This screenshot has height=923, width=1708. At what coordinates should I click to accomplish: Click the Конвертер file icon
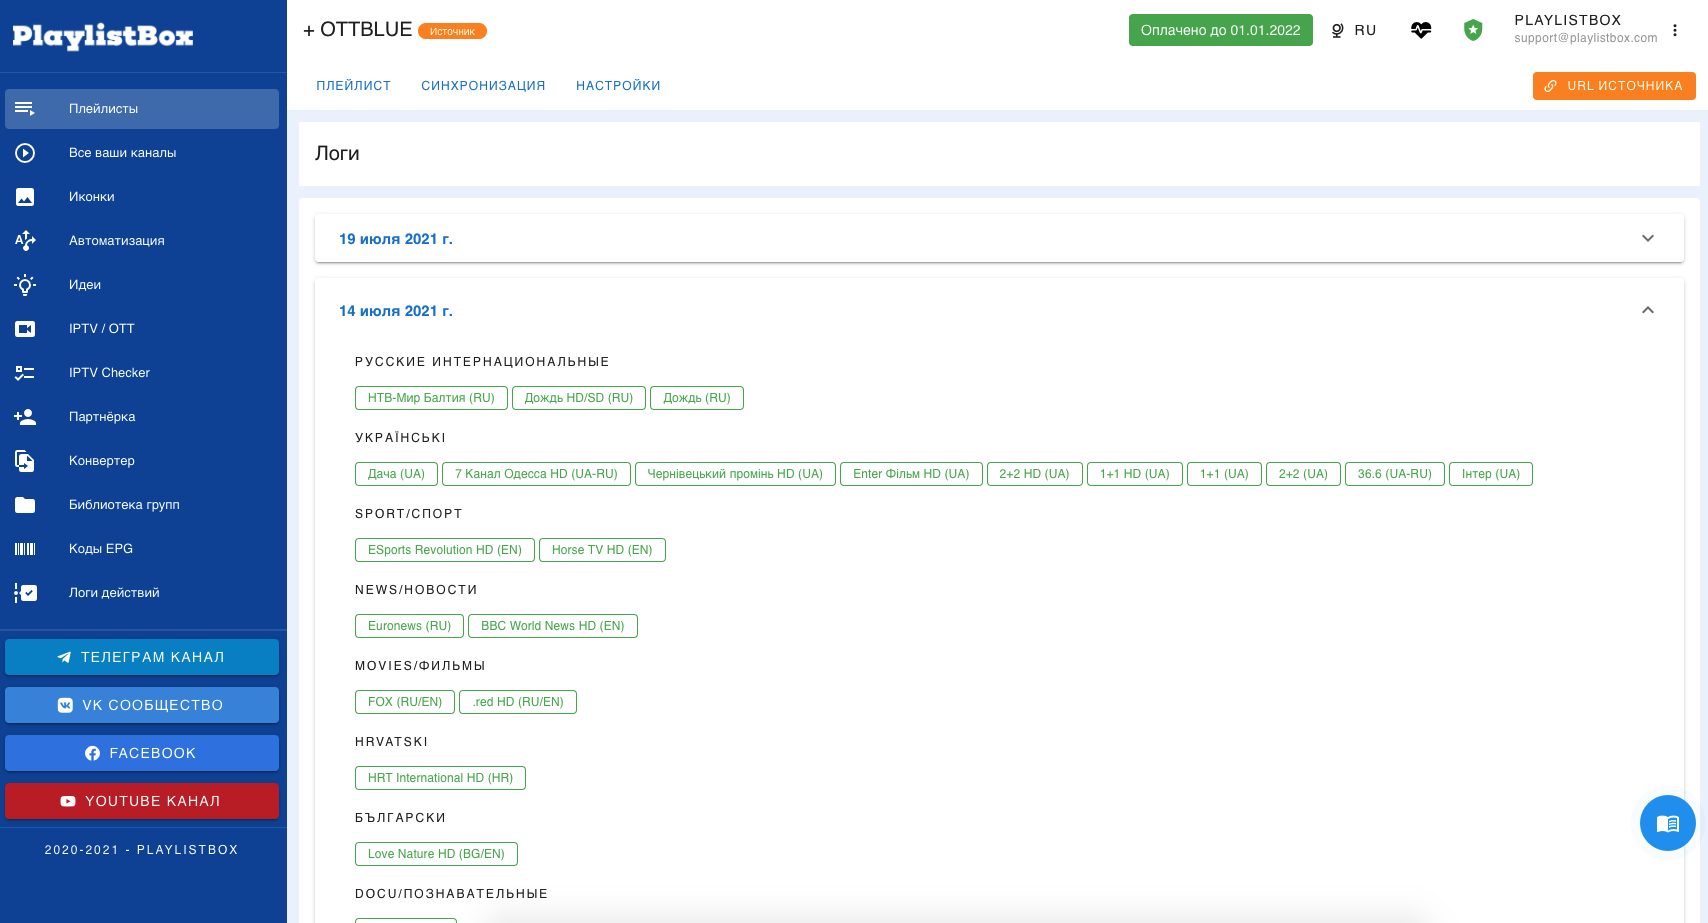tap(25, 461)
